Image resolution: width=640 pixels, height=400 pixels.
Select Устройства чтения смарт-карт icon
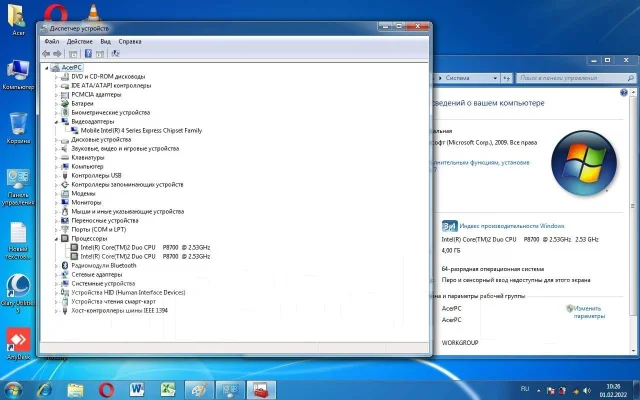tap(64, 301)
